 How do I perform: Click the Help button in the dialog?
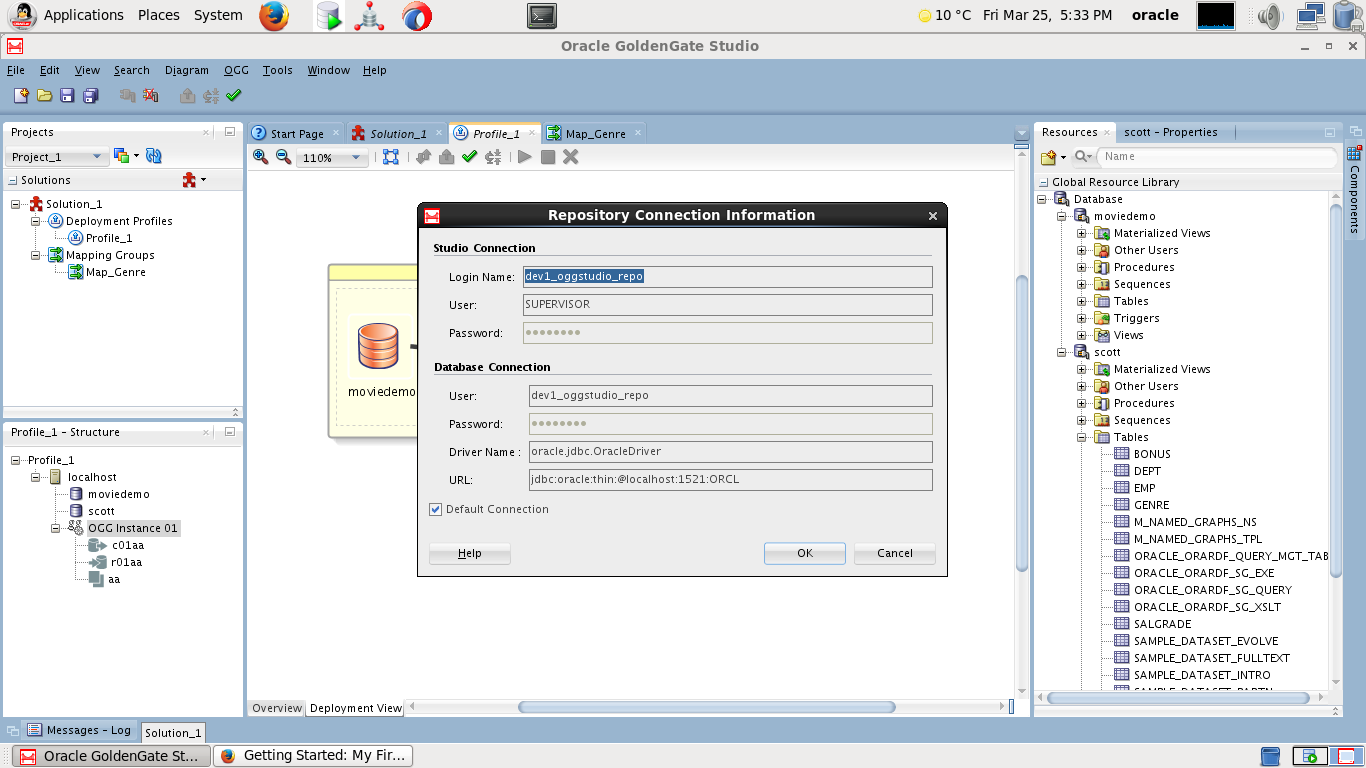click(x=470, y=553)
